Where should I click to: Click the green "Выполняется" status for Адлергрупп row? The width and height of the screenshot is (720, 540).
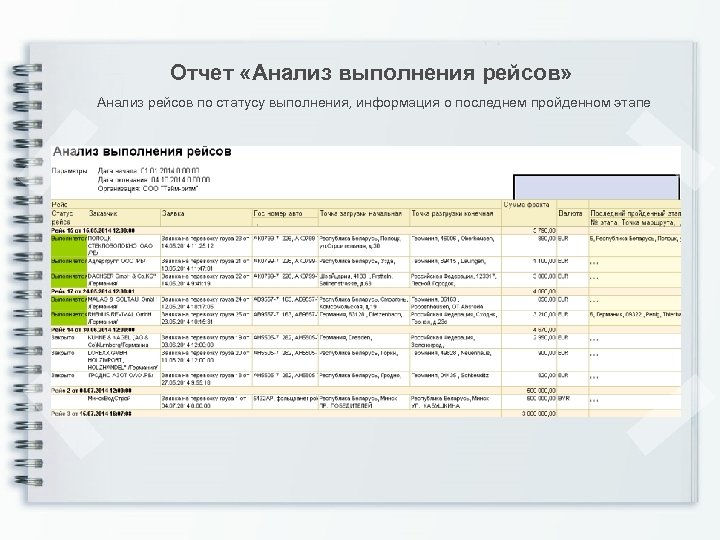click(69, 265)
